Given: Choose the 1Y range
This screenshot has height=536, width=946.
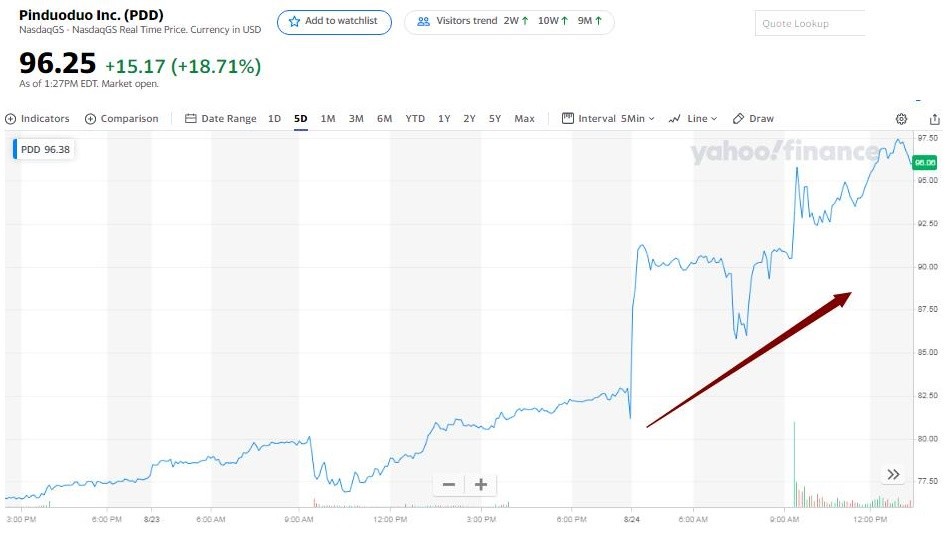Looking at the screenshot, I should click(444, 119).
